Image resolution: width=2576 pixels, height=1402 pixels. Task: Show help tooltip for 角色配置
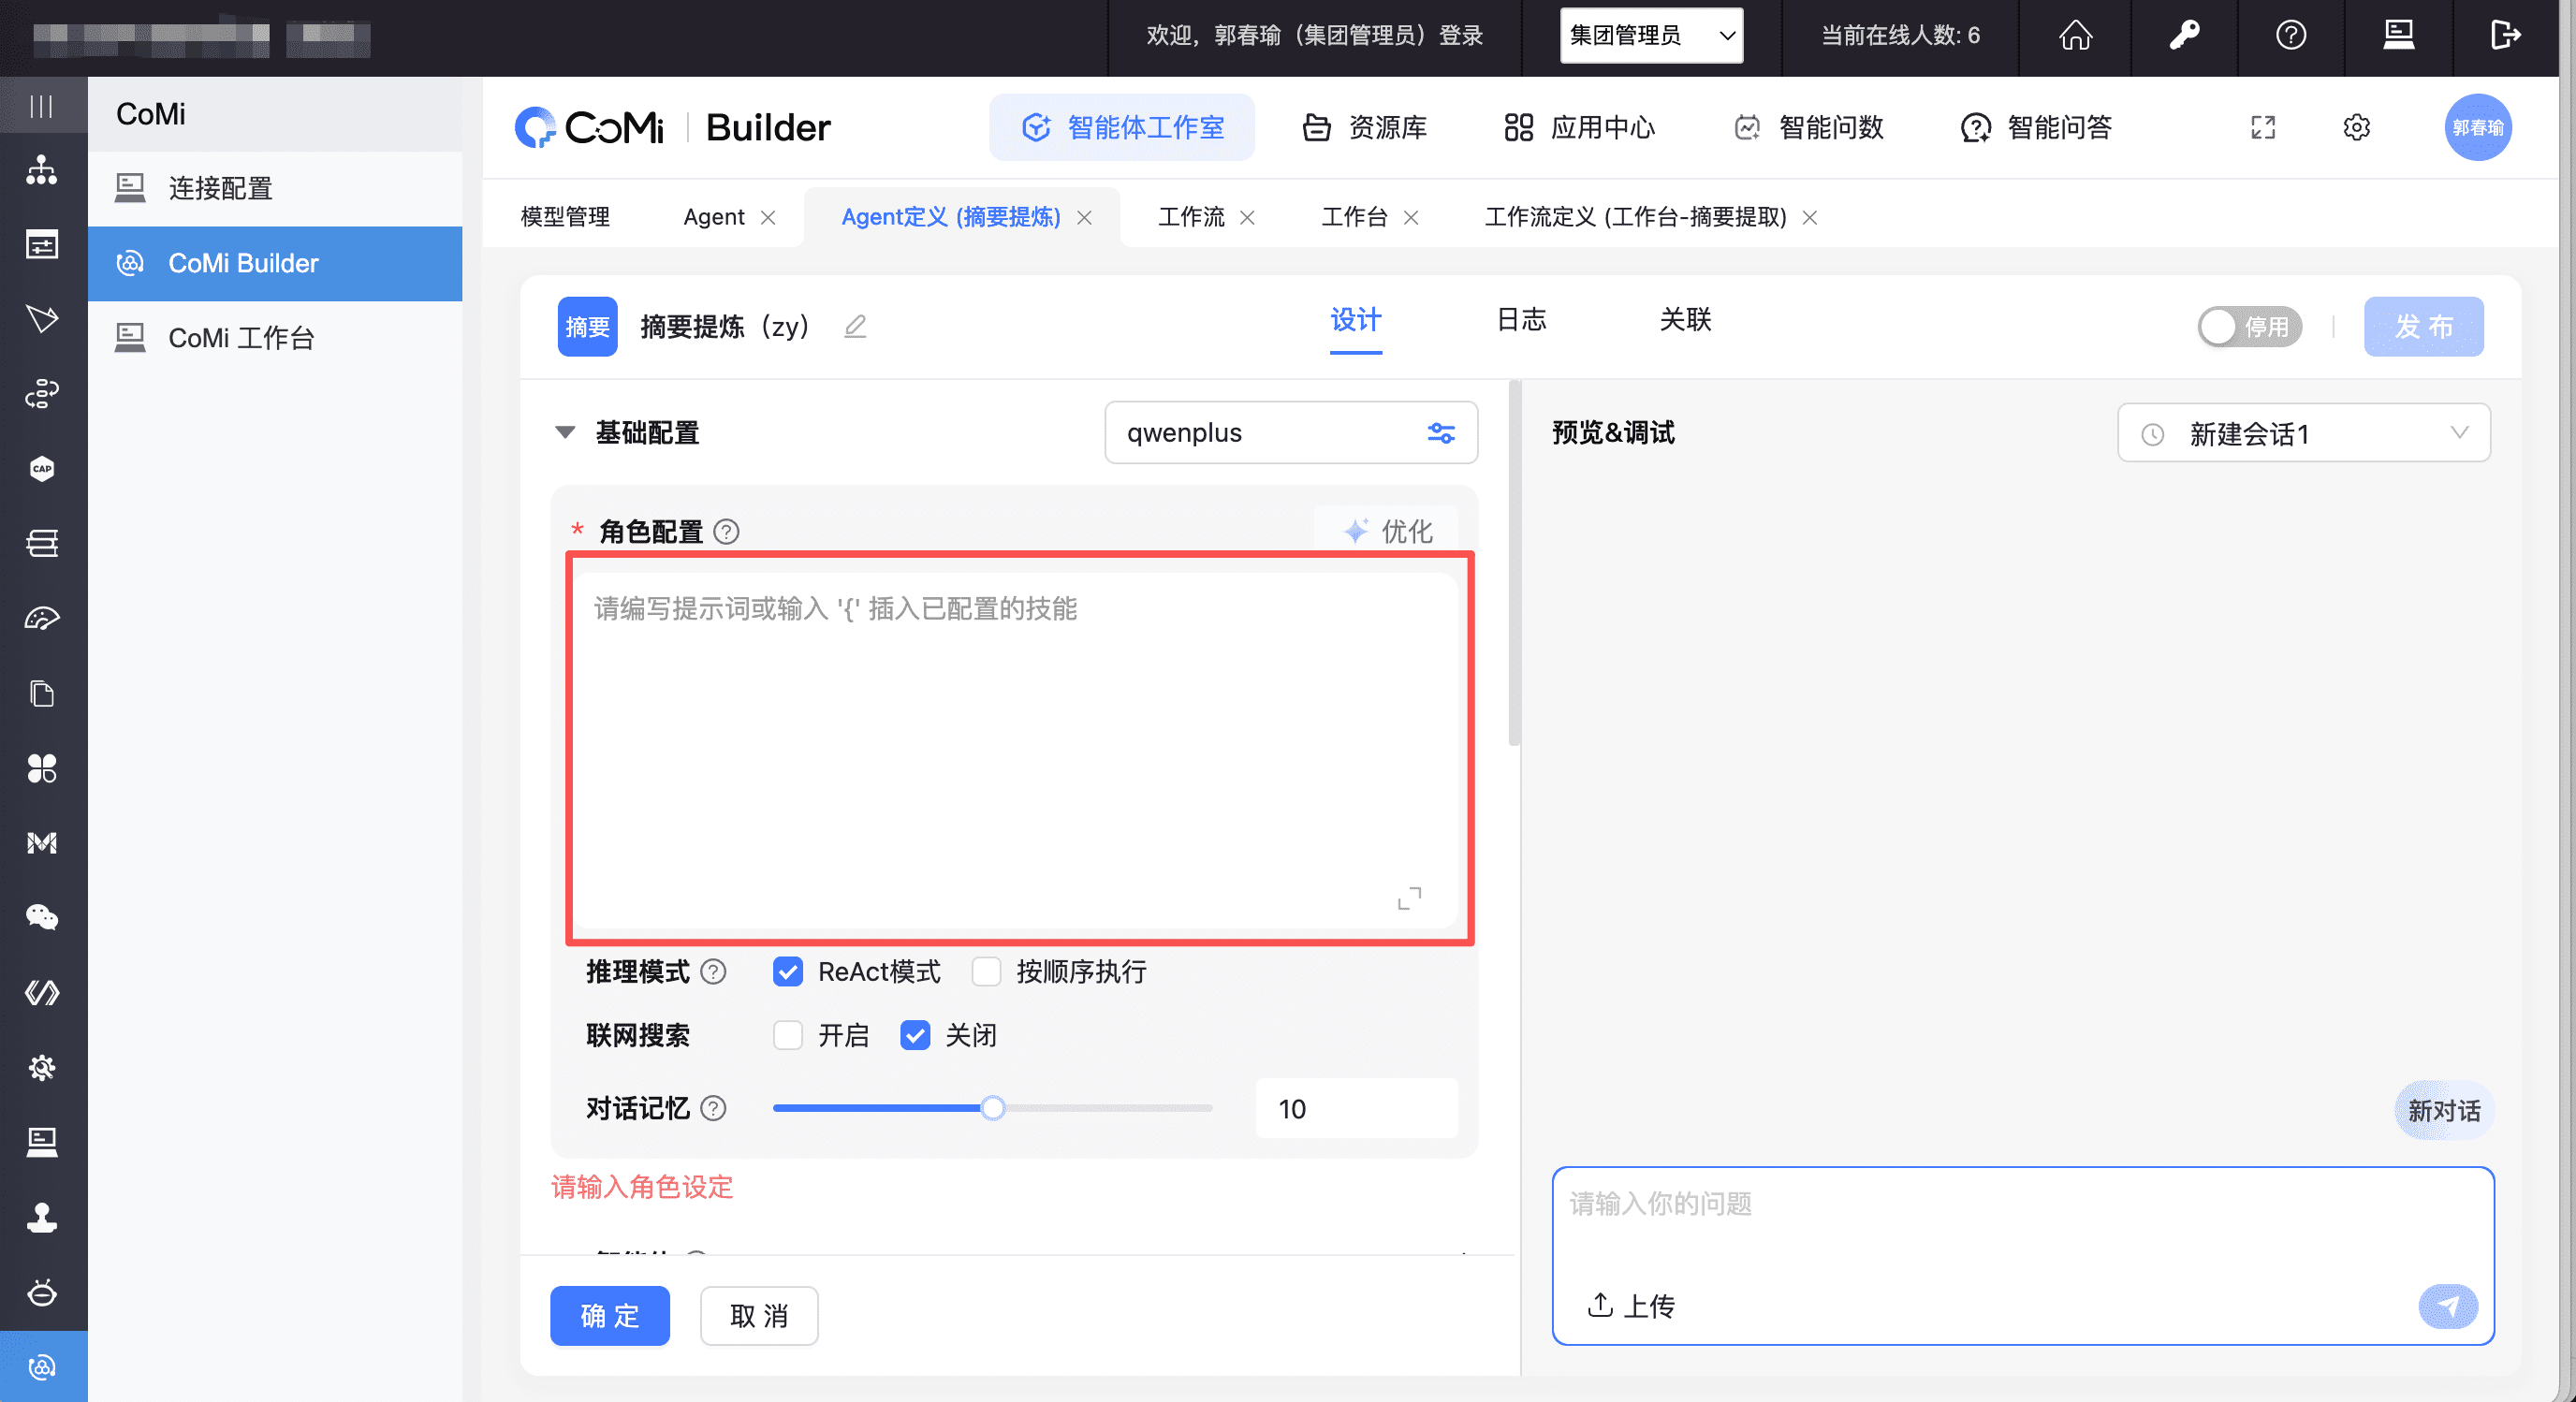point(727,531)
